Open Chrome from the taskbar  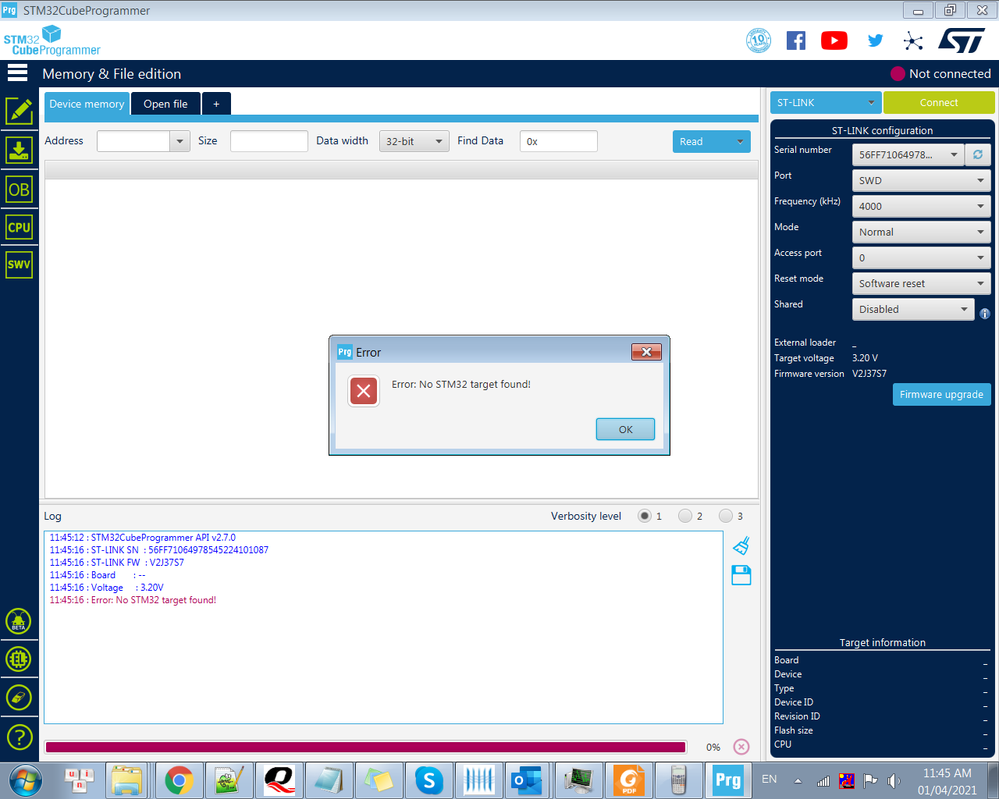pyautogui.click(x=179, y=780)
